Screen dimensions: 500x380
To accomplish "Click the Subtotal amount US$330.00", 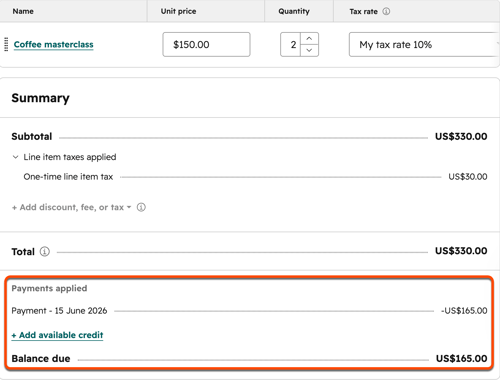I will (461, 136).
